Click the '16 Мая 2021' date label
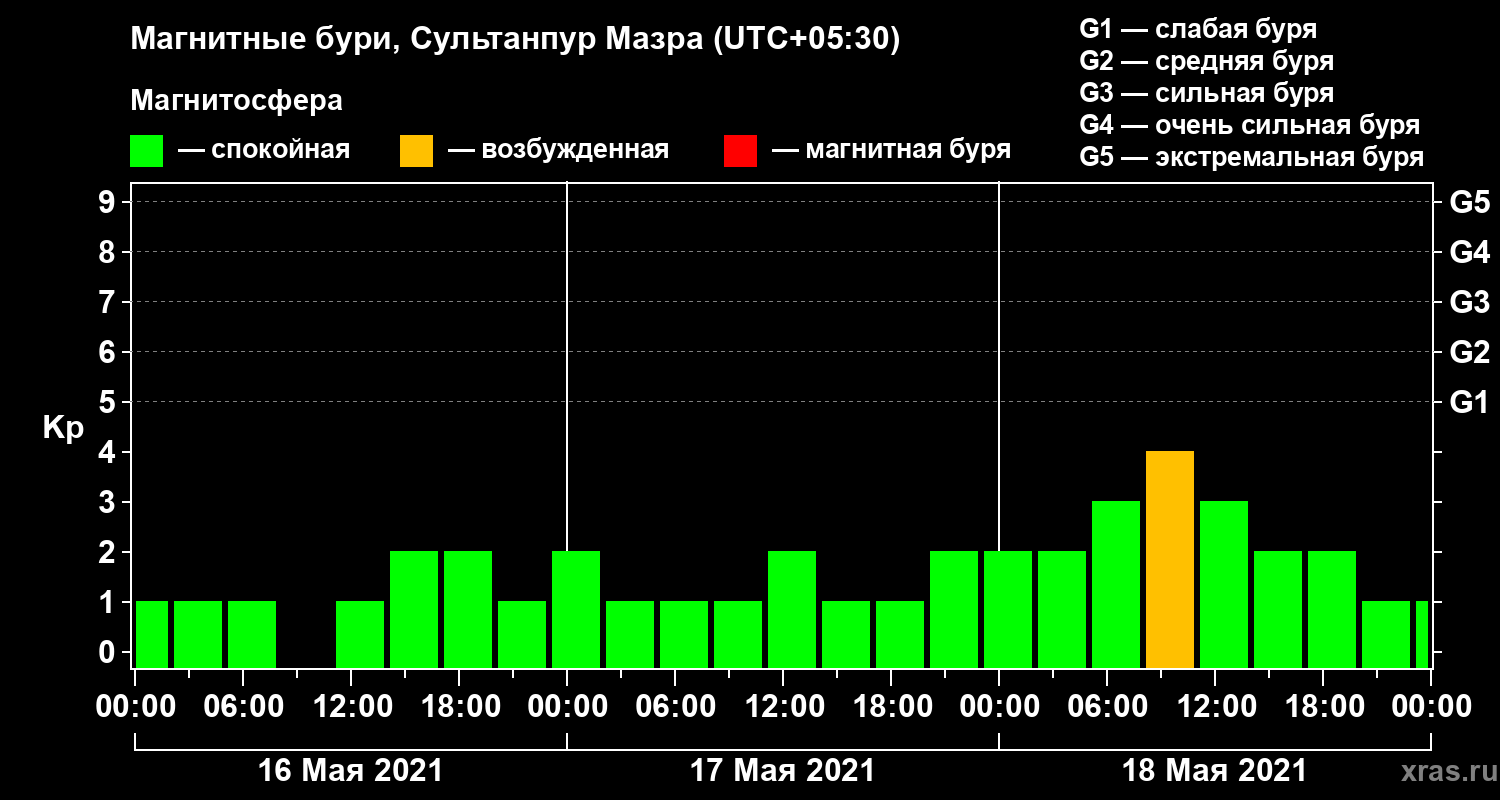 click(350, 771)
